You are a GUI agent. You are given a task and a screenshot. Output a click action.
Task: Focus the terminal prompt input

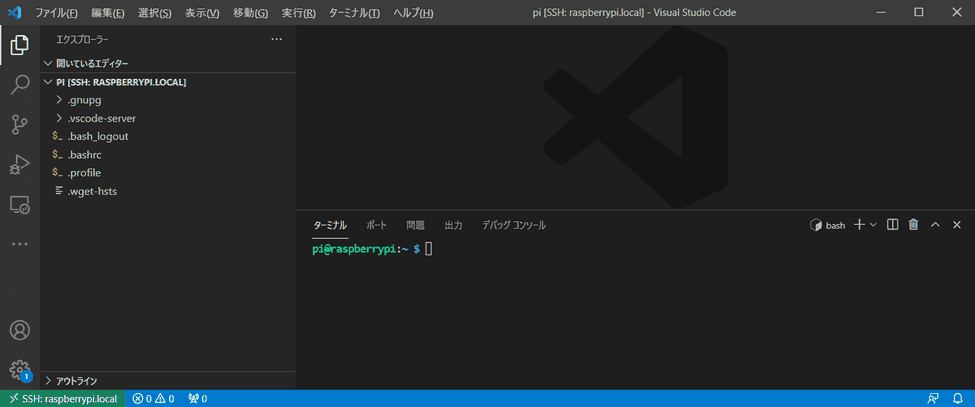tap(428, 249)
